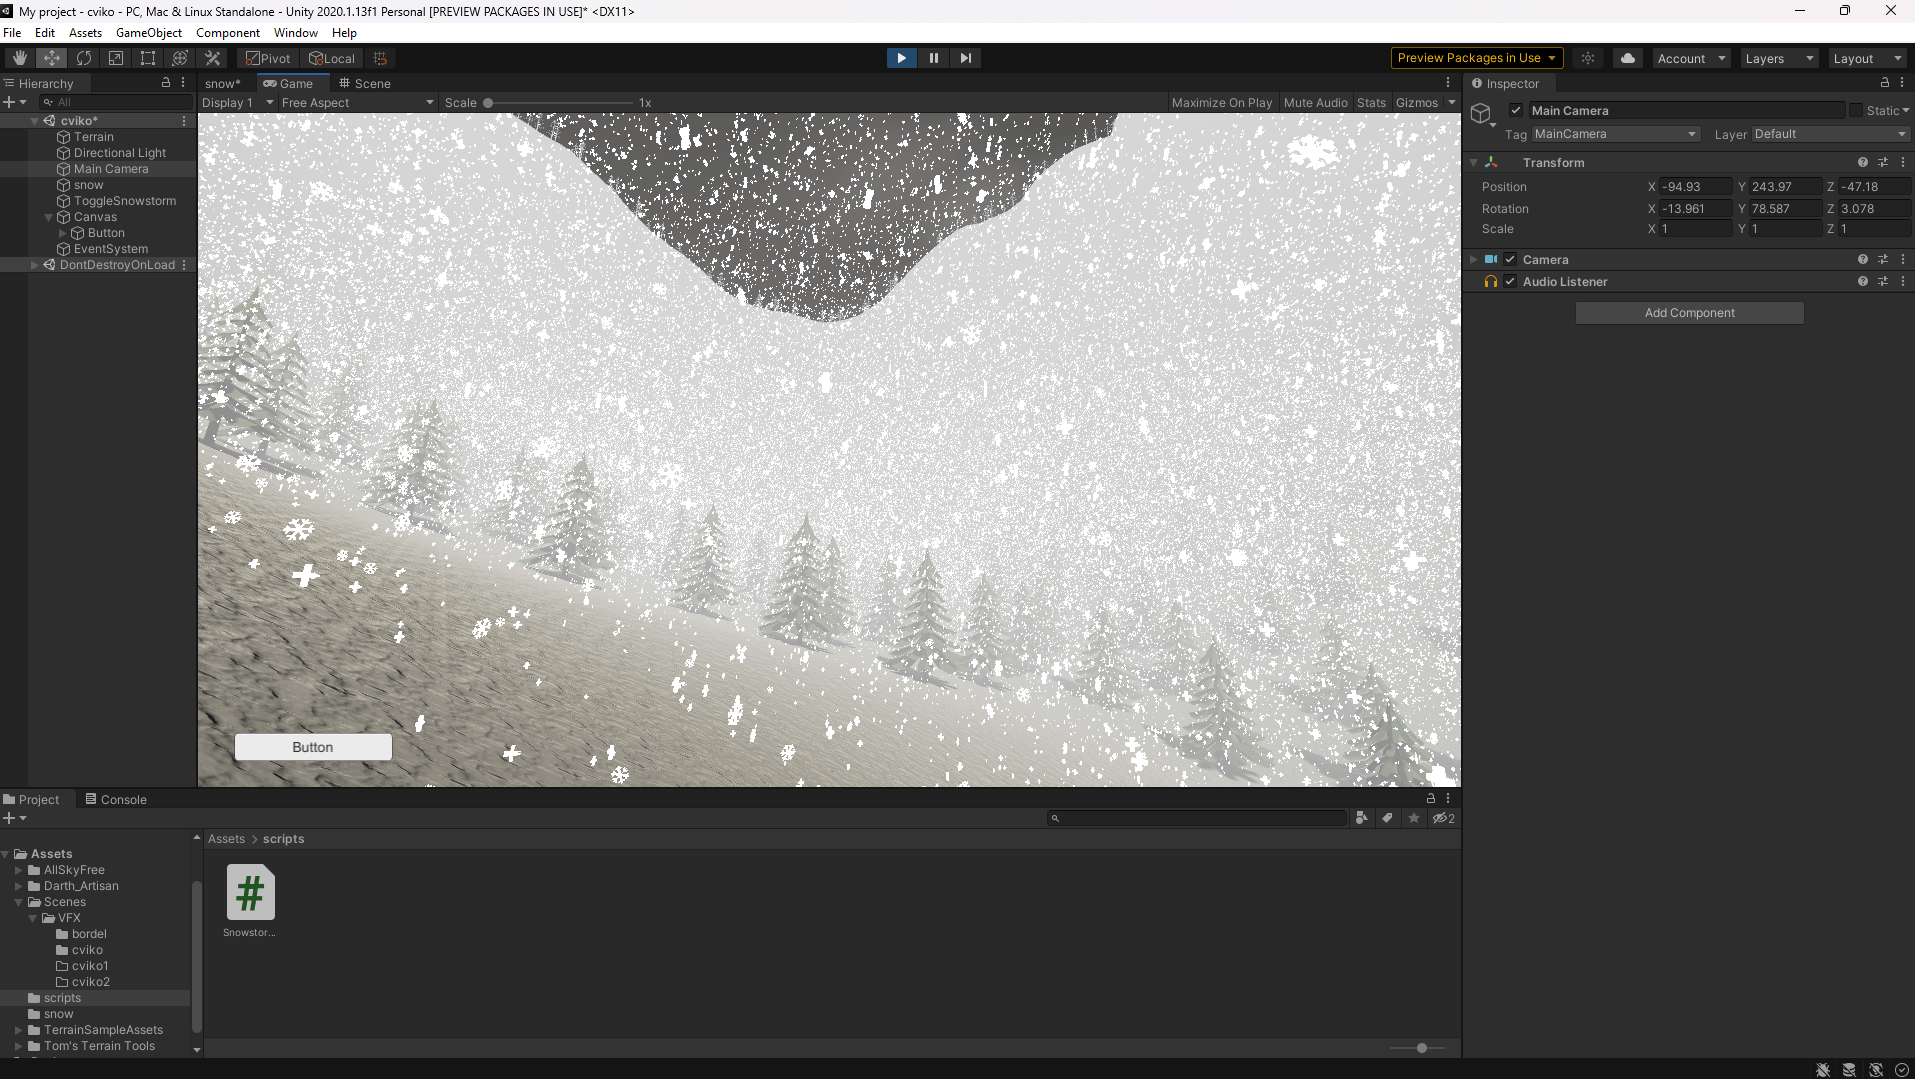Screen dimensions: 1915x1079
Task: Open the Tag MainCamera dropdown
Action: click(1615, 134)
